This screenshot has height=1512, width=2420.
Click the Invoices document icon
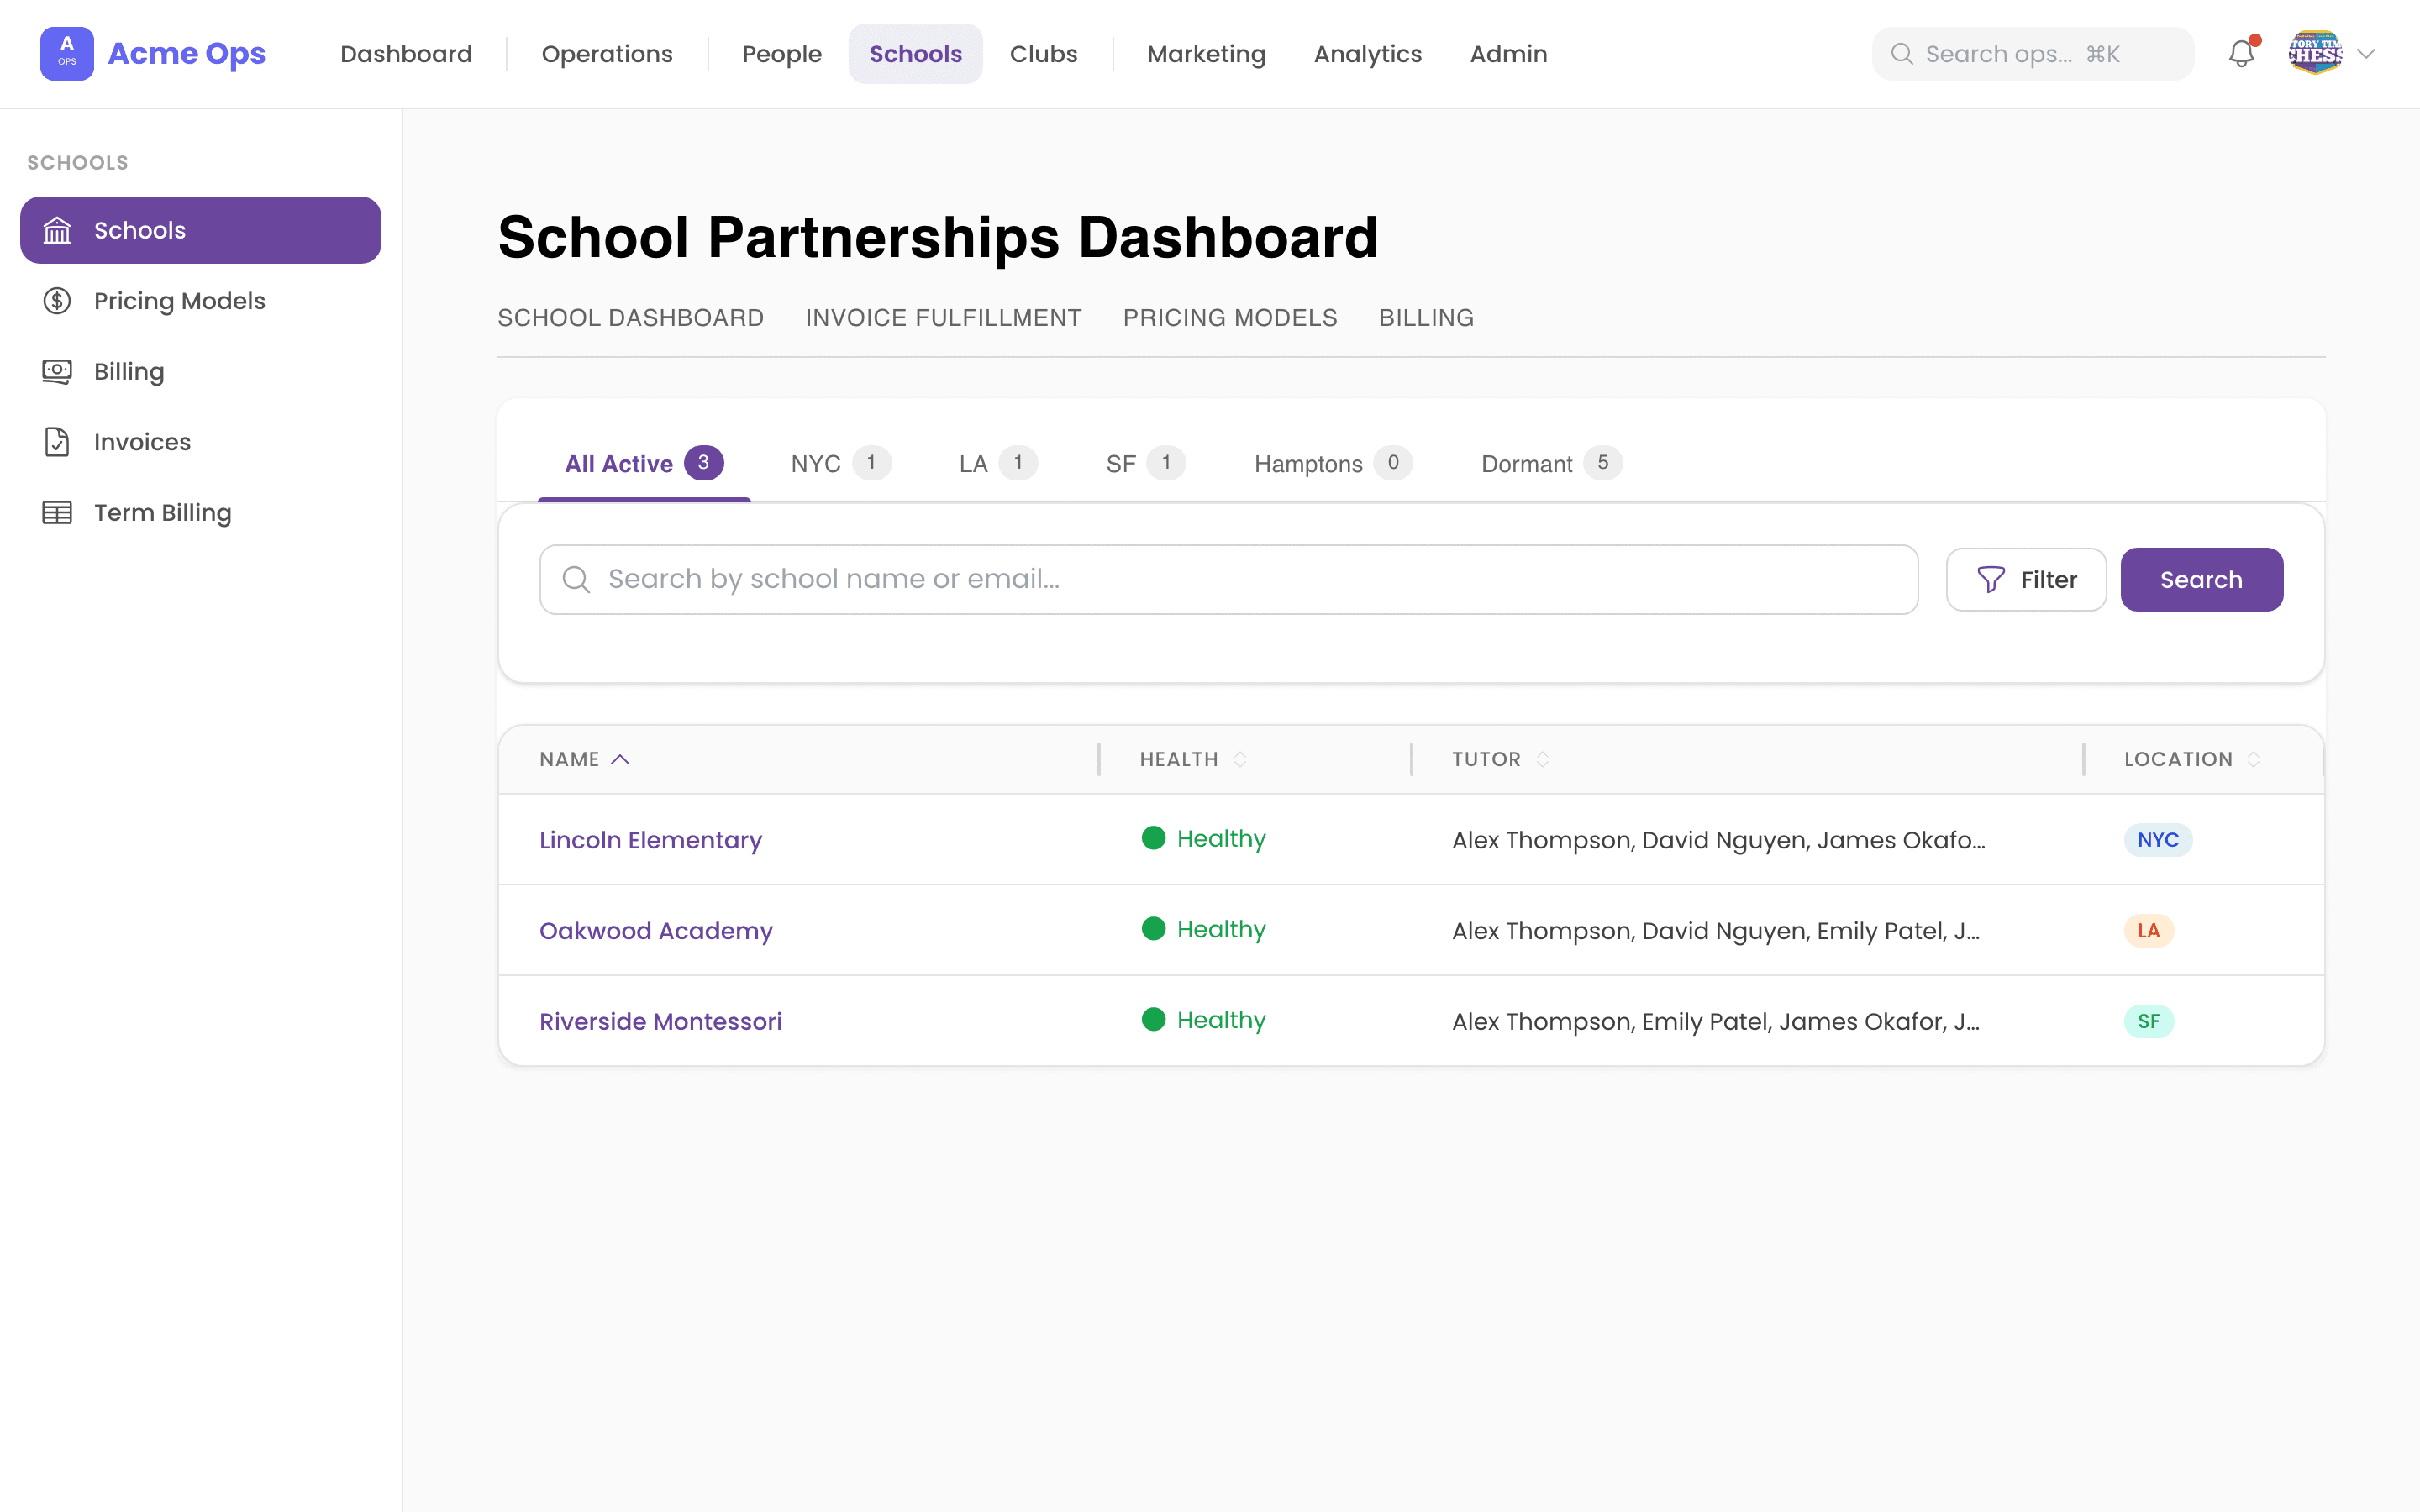(57, 442)
